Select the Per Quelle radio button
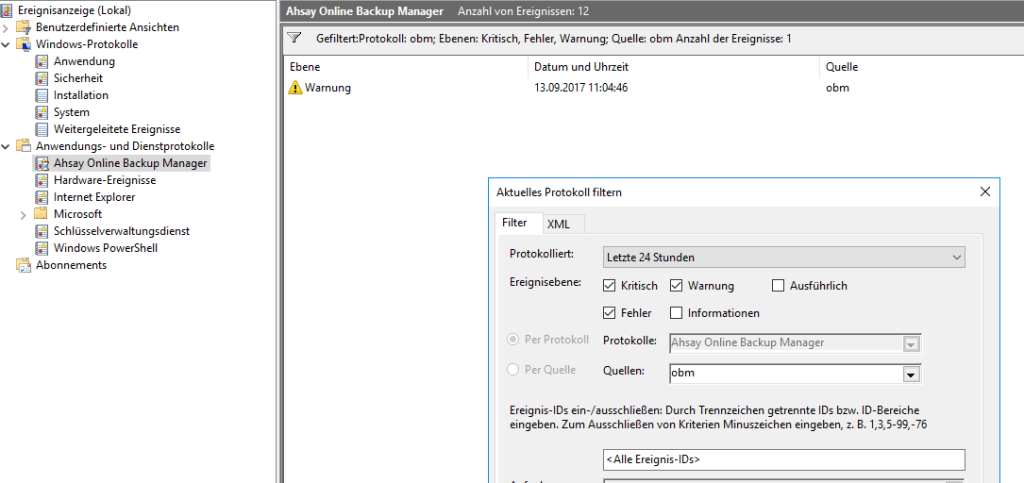Image resolution: width=1024 pixels, height=483 pixels. (513, 369)
